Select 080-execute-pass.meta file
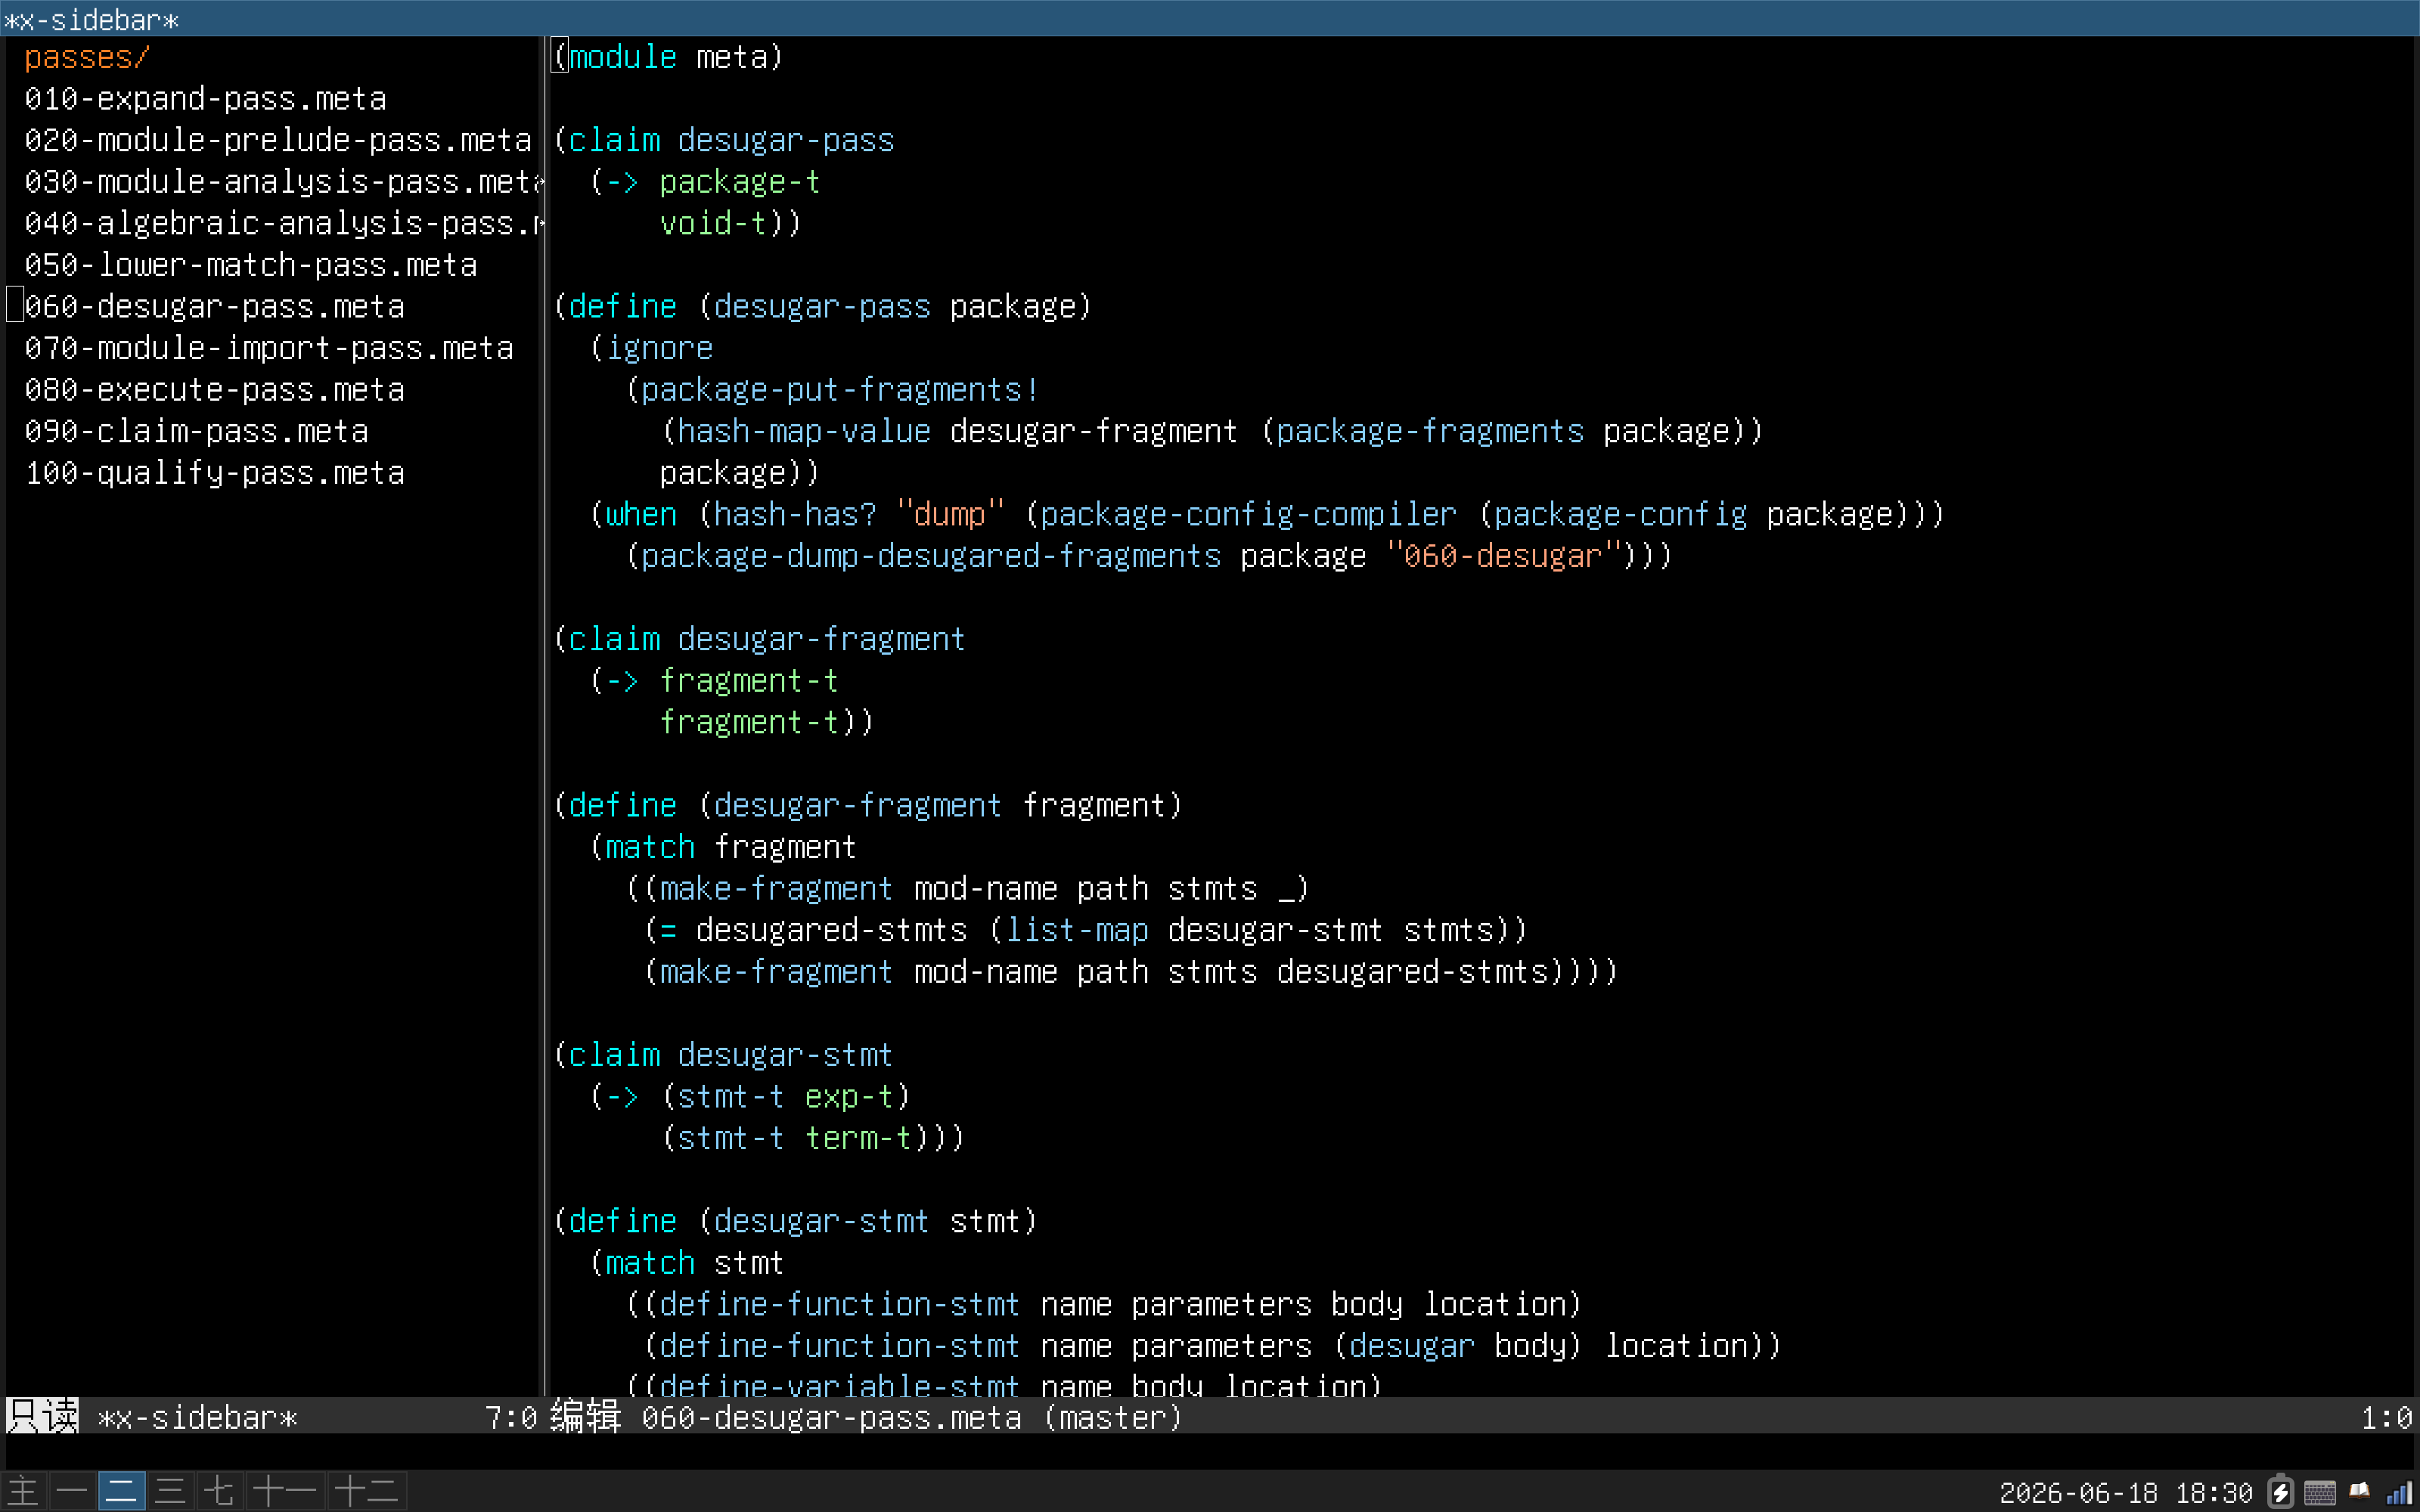 (214, 390)
